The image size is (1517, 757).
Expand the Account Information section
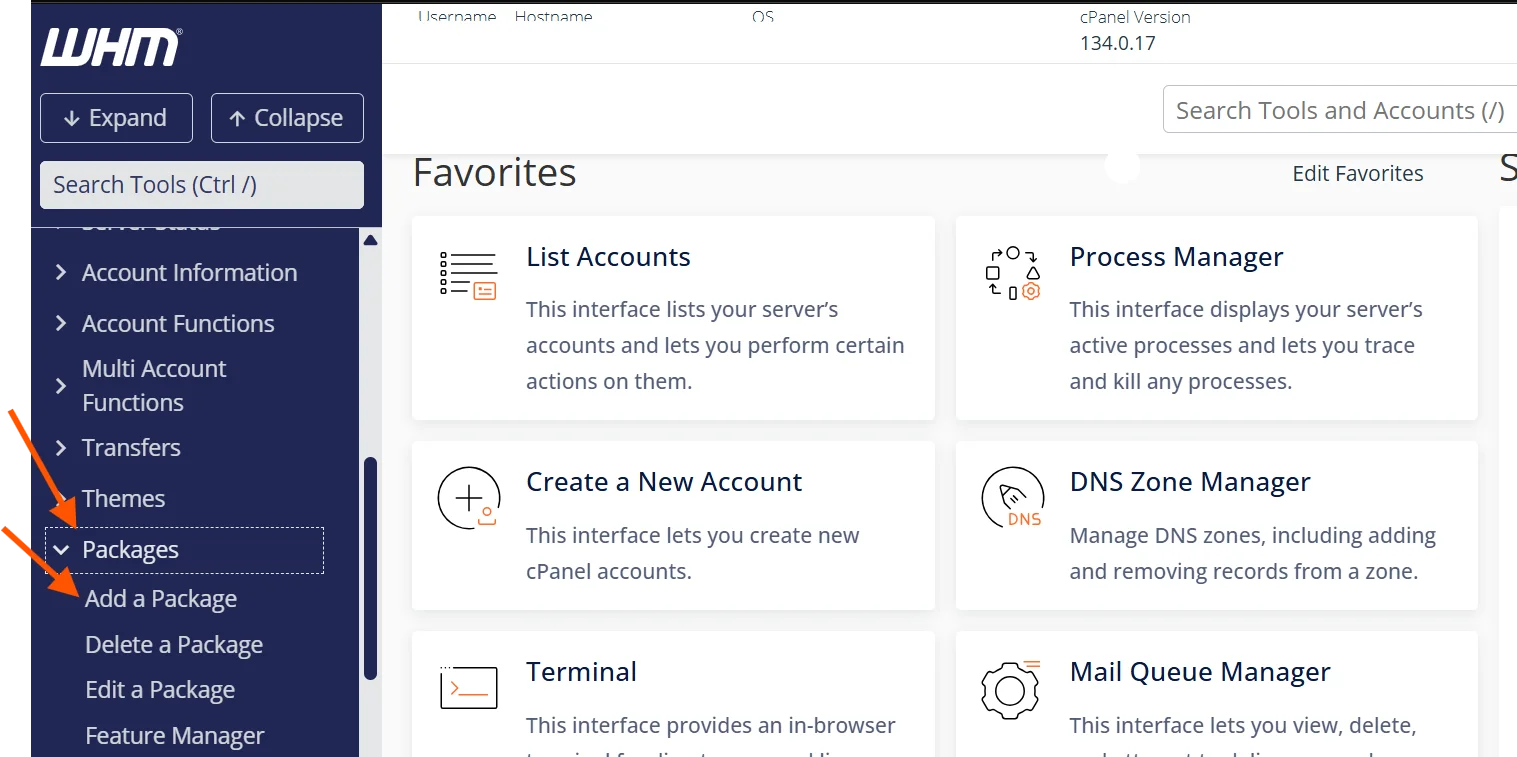tap(189, 273)
